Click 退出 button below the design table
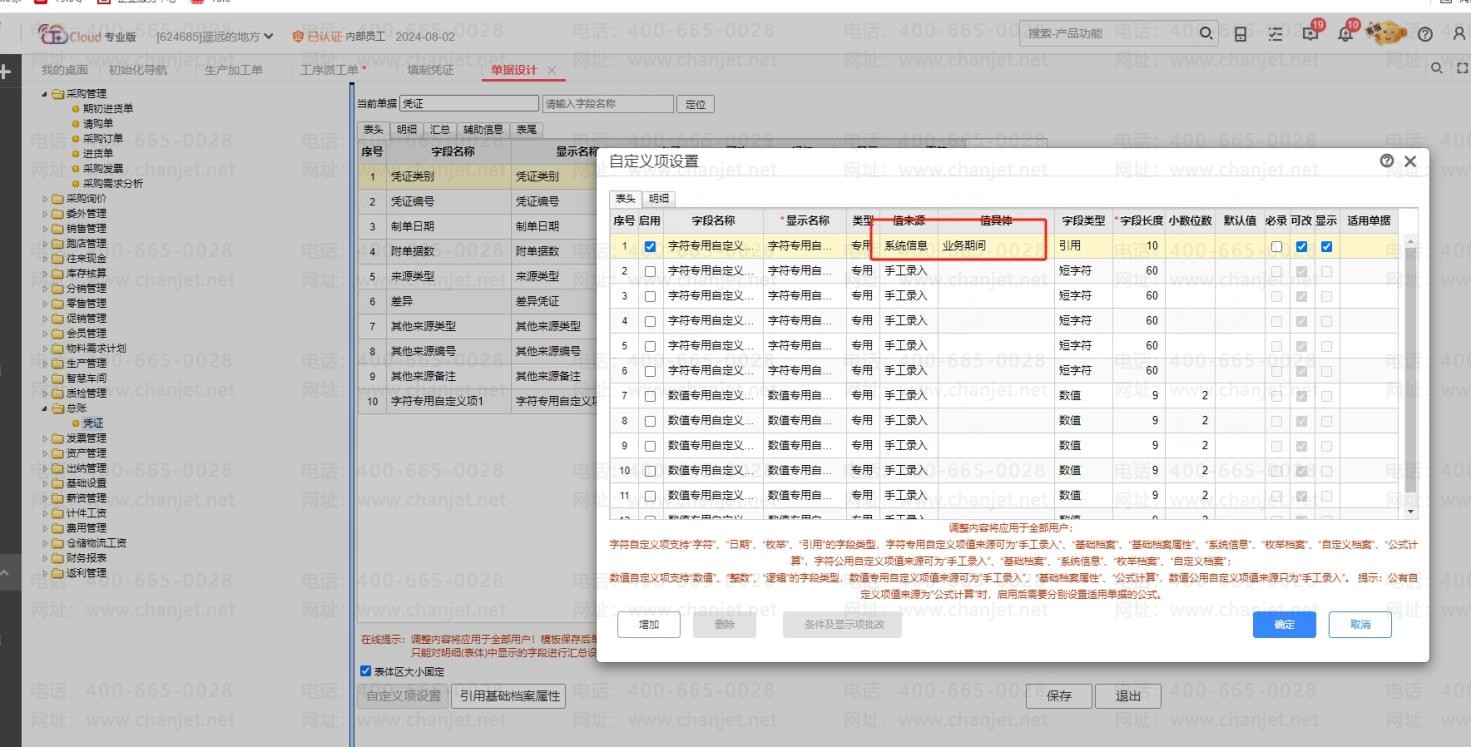The height and width of the screenshot is (747, 1471). 1129,696
